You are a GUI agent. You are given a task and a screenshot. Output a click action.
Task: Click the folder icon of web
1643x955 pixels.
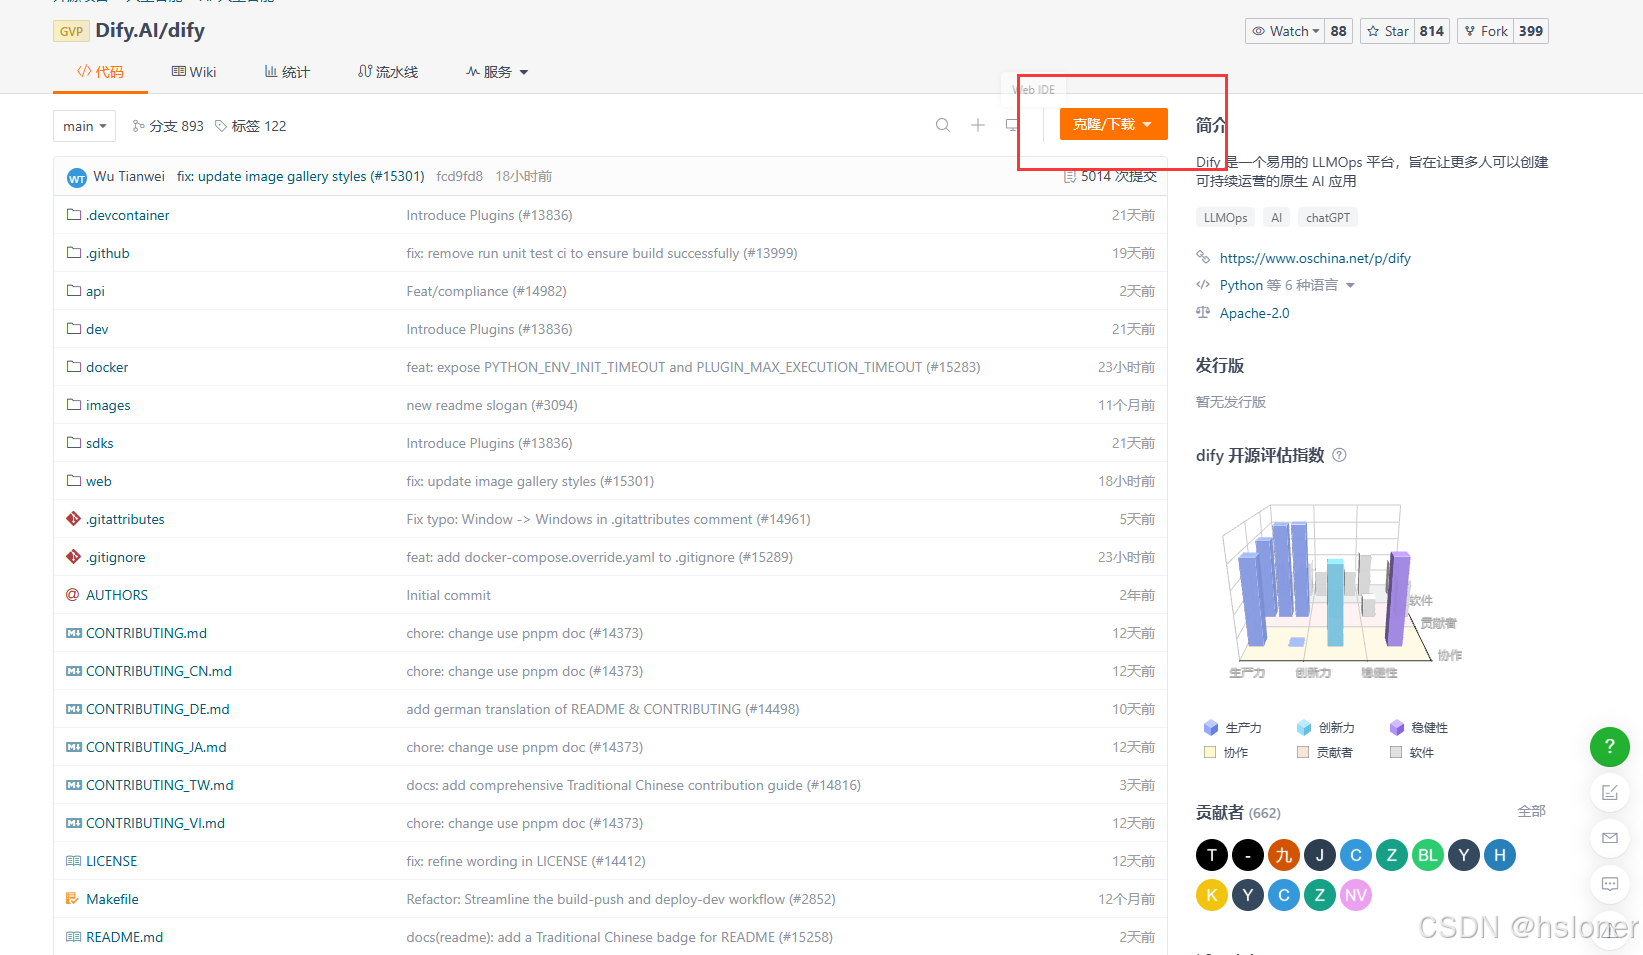(x=73, y=481)
